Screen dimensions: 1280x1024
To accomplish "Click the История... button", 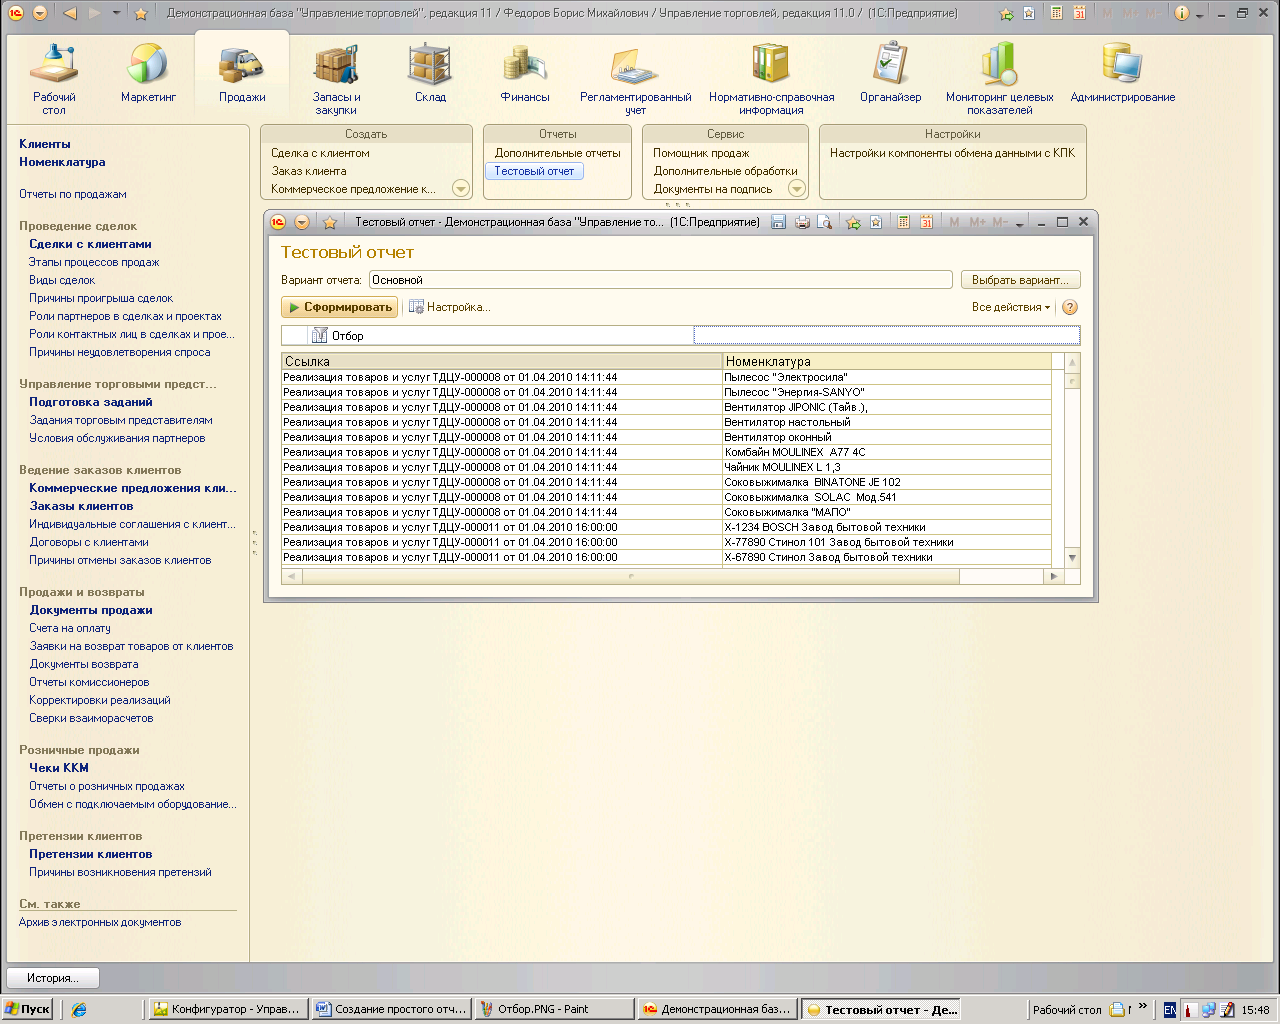I will [53, 978].
